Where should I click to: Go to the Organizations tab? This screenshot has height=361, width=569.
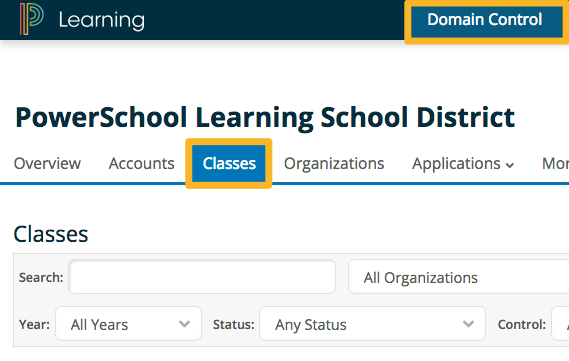(334, 163)
